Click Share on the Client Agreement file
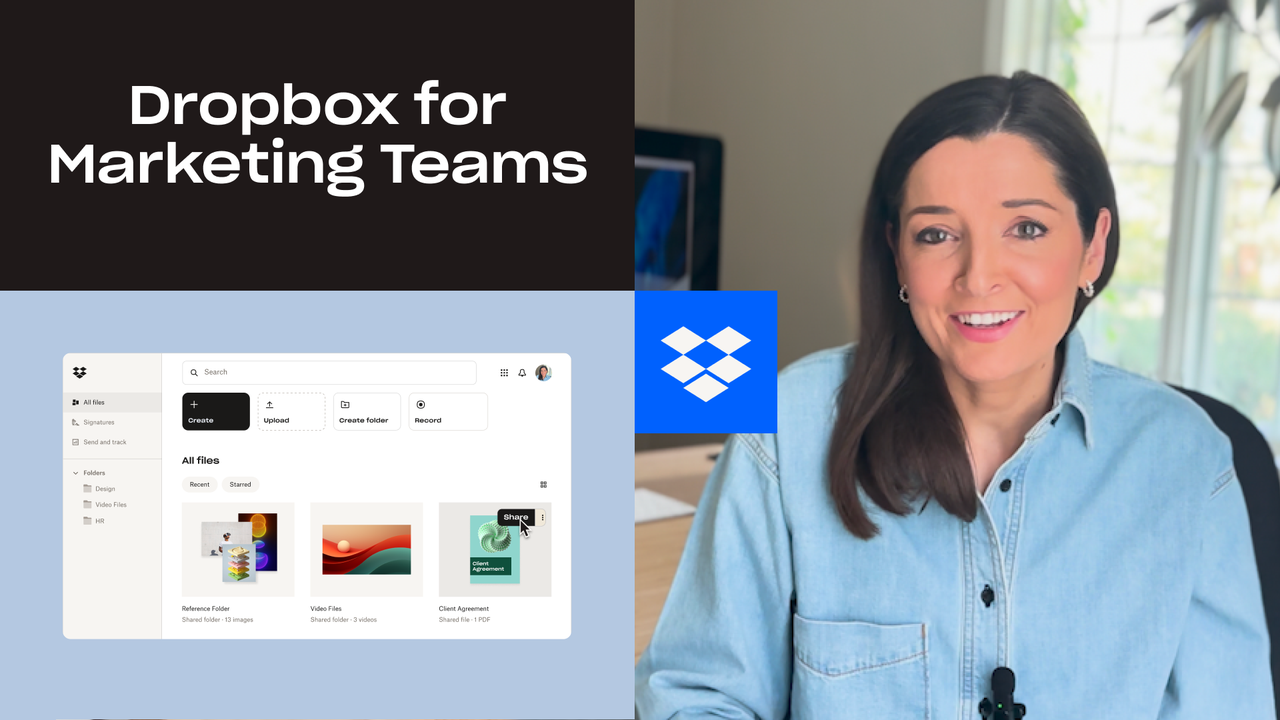 515,518
